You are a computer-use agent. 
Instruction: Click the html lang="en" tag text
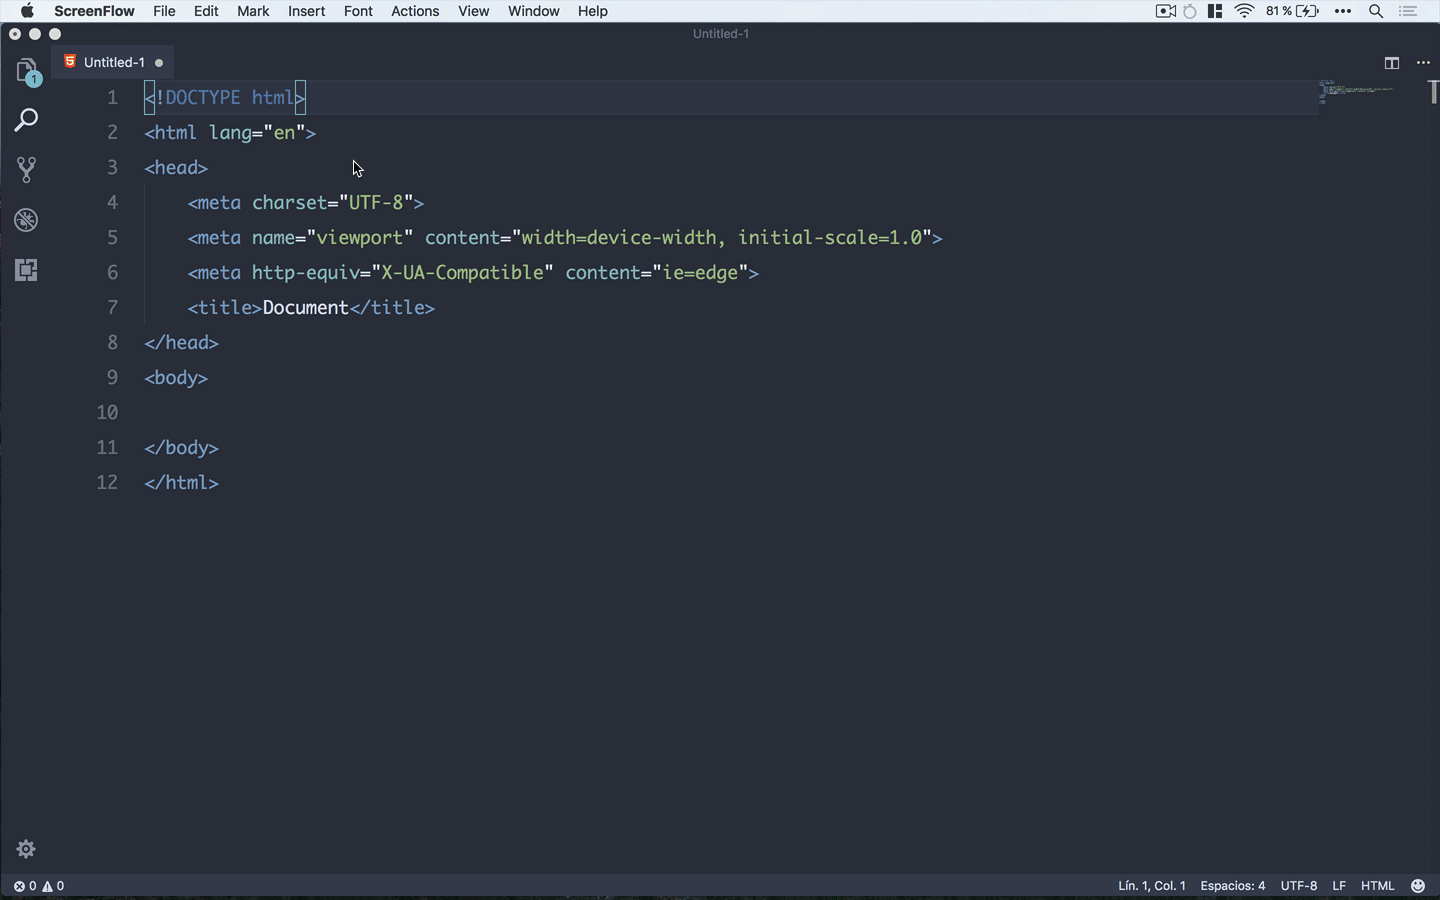pyautogui.click(x=230, y=133)
